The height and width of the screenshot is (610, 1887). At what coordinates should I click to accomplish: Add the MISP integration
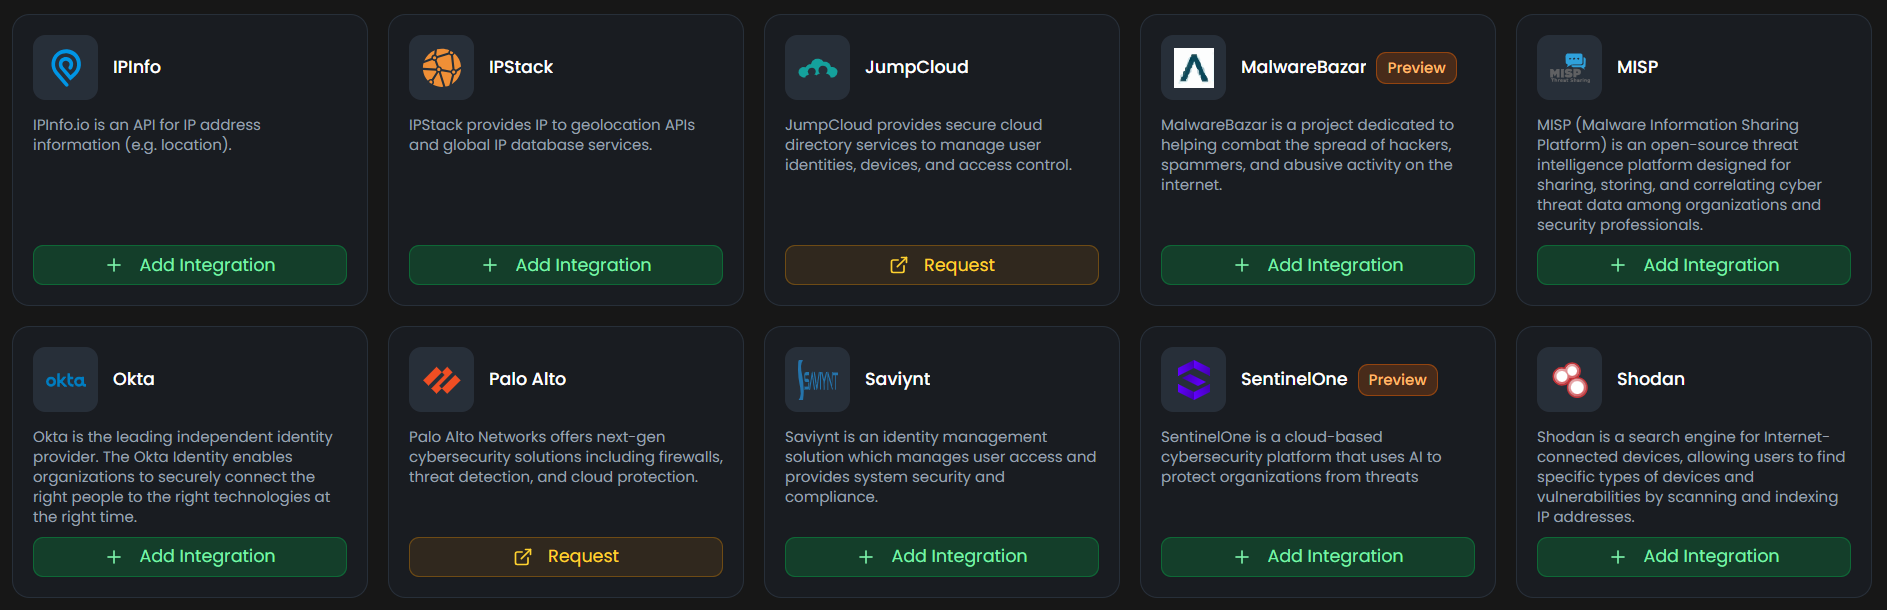(1694, 265)
